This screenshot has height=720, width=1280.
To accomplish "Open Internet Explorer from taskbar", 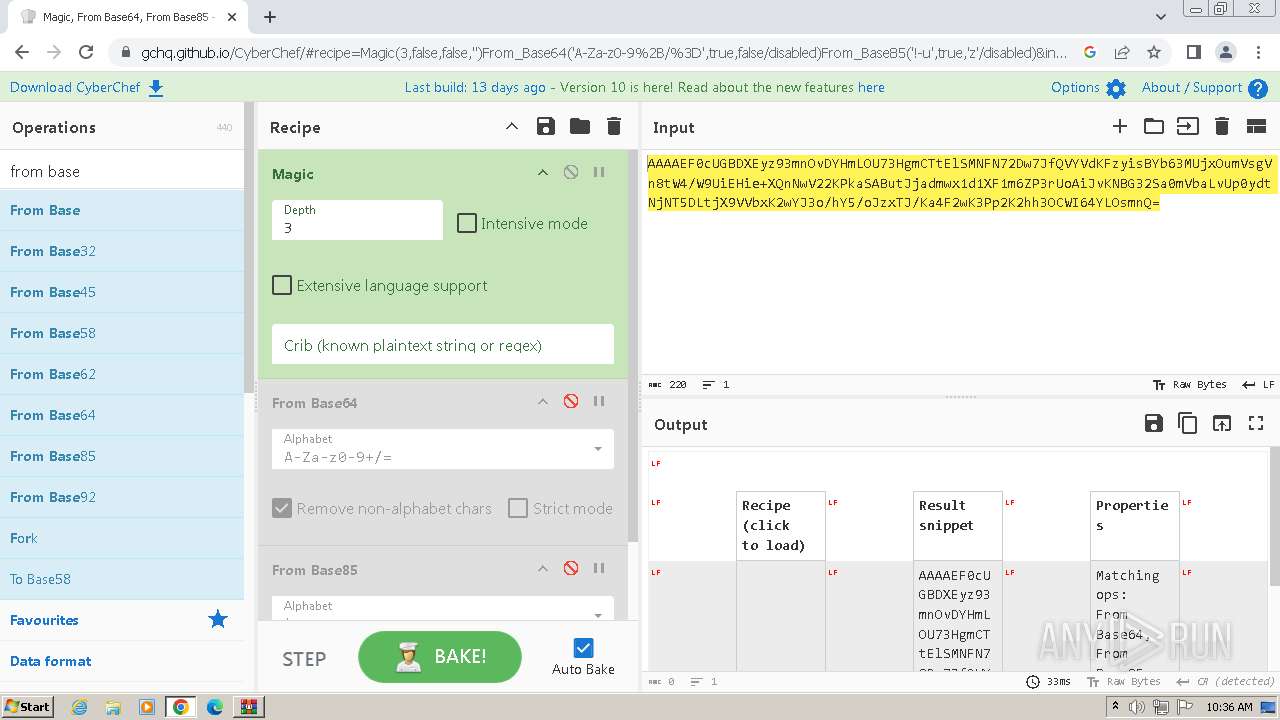I will coord(79,706).
